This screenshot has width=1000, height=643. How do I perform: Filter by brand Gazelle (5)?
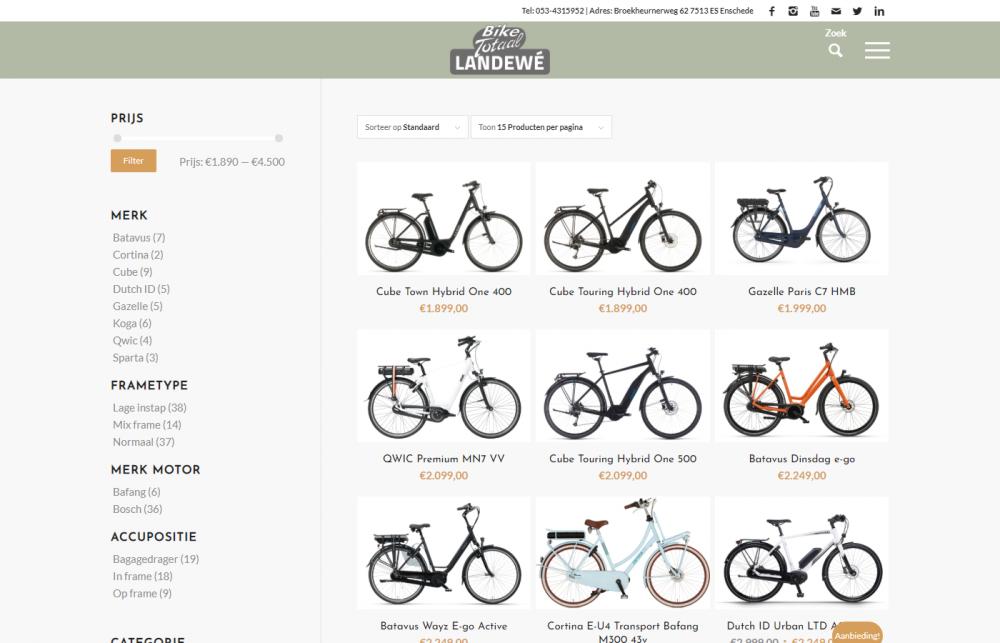[138, 306]
